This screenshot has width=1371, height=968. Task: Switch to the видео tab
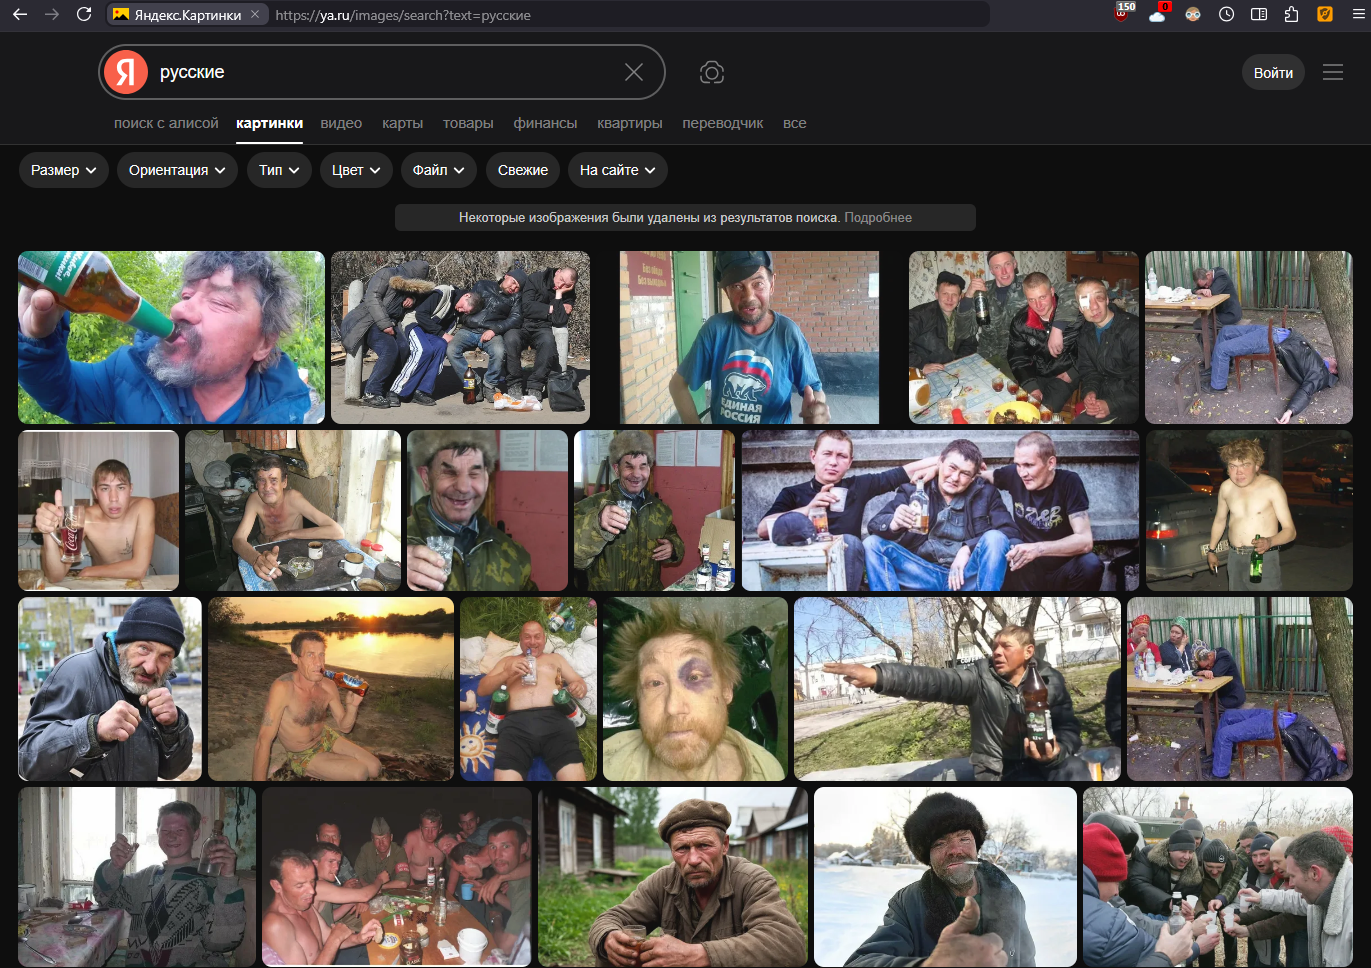tap(341, 123)
